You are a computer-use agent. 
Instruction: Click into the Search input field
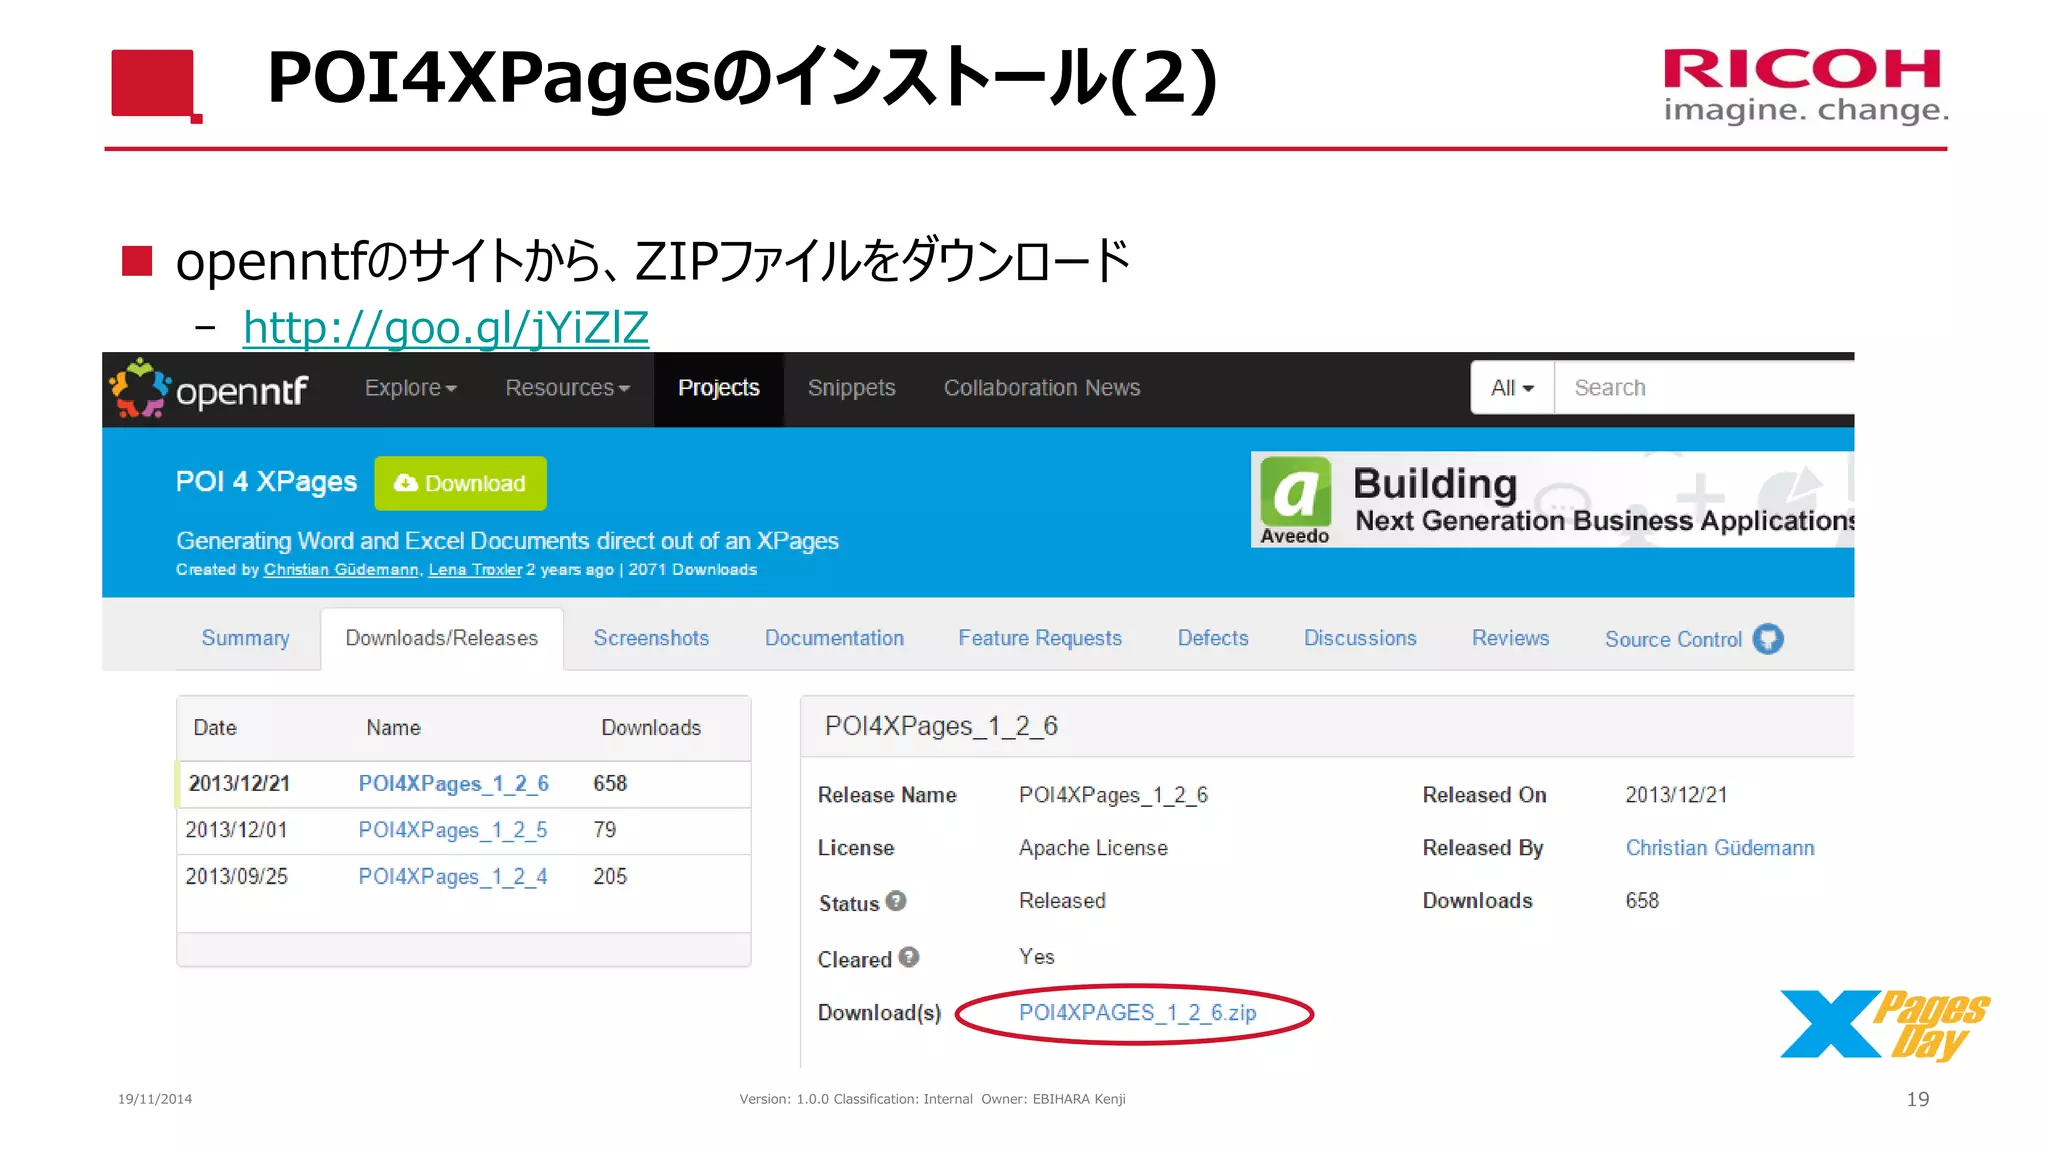(1704, 388)
